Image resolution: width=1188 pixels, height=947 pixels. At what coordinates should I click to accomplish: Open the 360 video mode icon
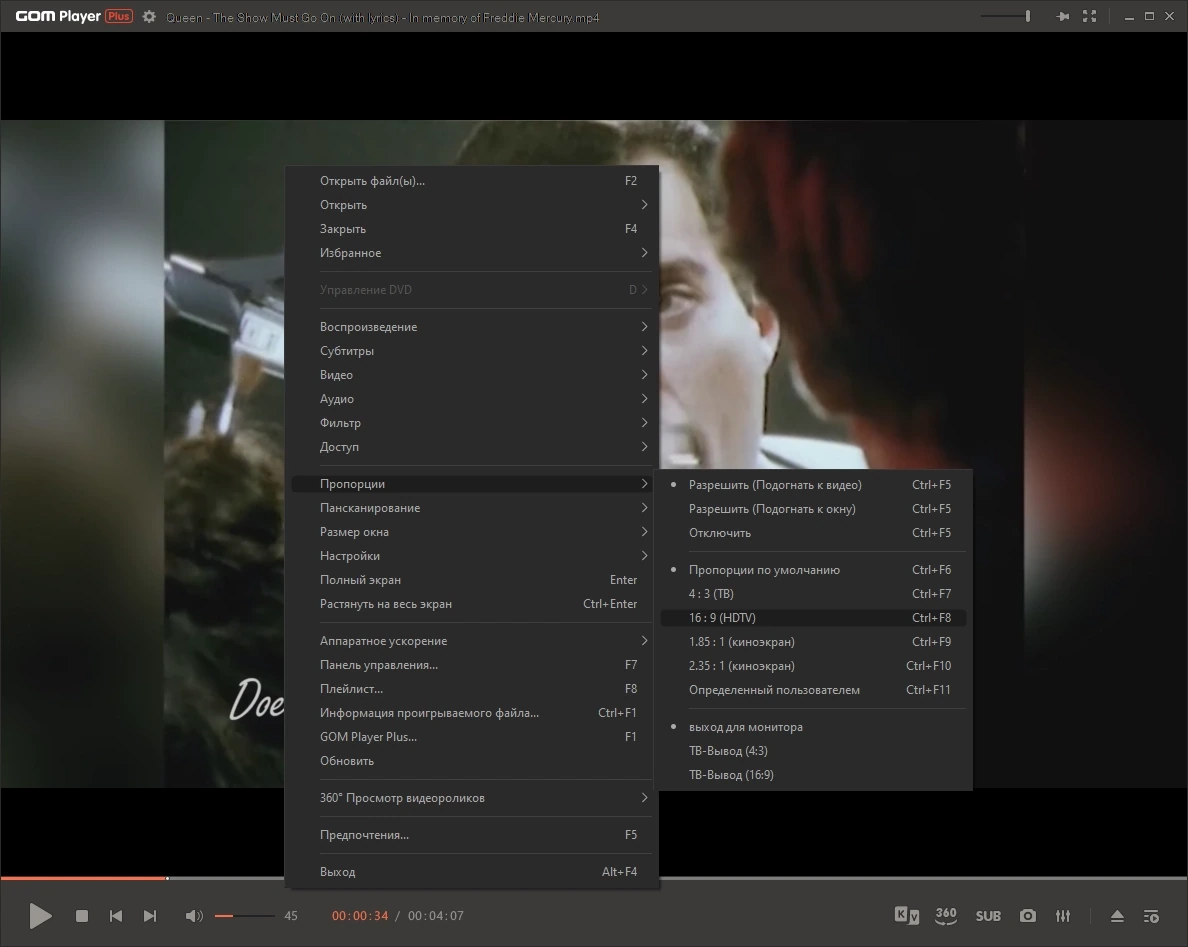[x=946, y=915]
